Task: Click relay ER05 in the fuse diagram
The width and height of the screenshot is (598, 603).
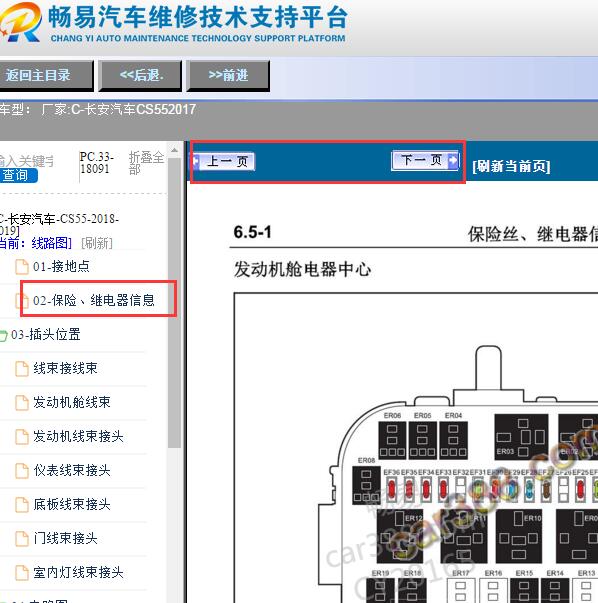Action: [422, 440]
